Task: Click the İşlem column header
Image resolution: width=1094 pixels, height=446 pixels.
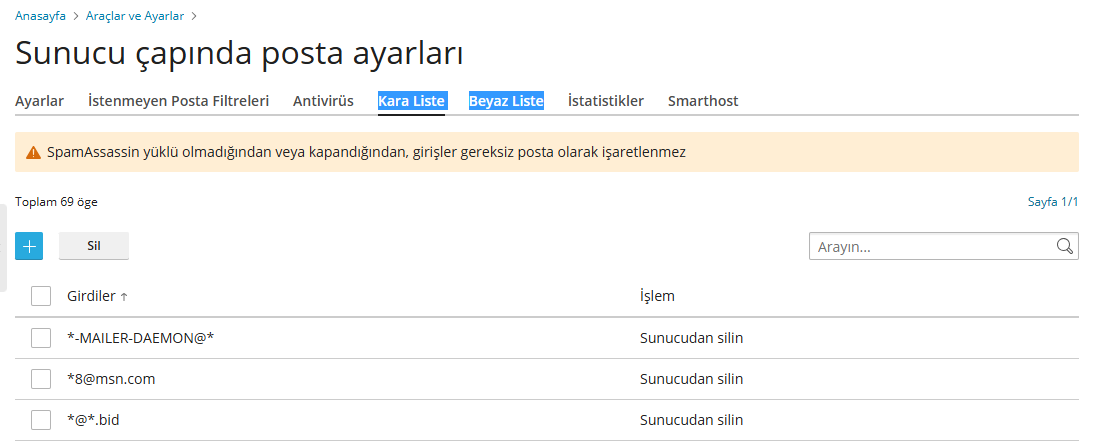Action: click(x=657, y=296)
